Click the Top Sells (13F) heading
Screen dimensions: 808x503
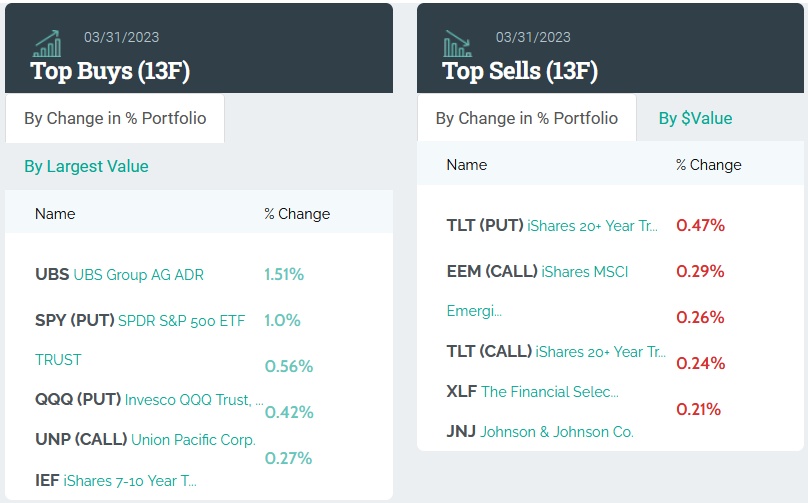[520, 71]
